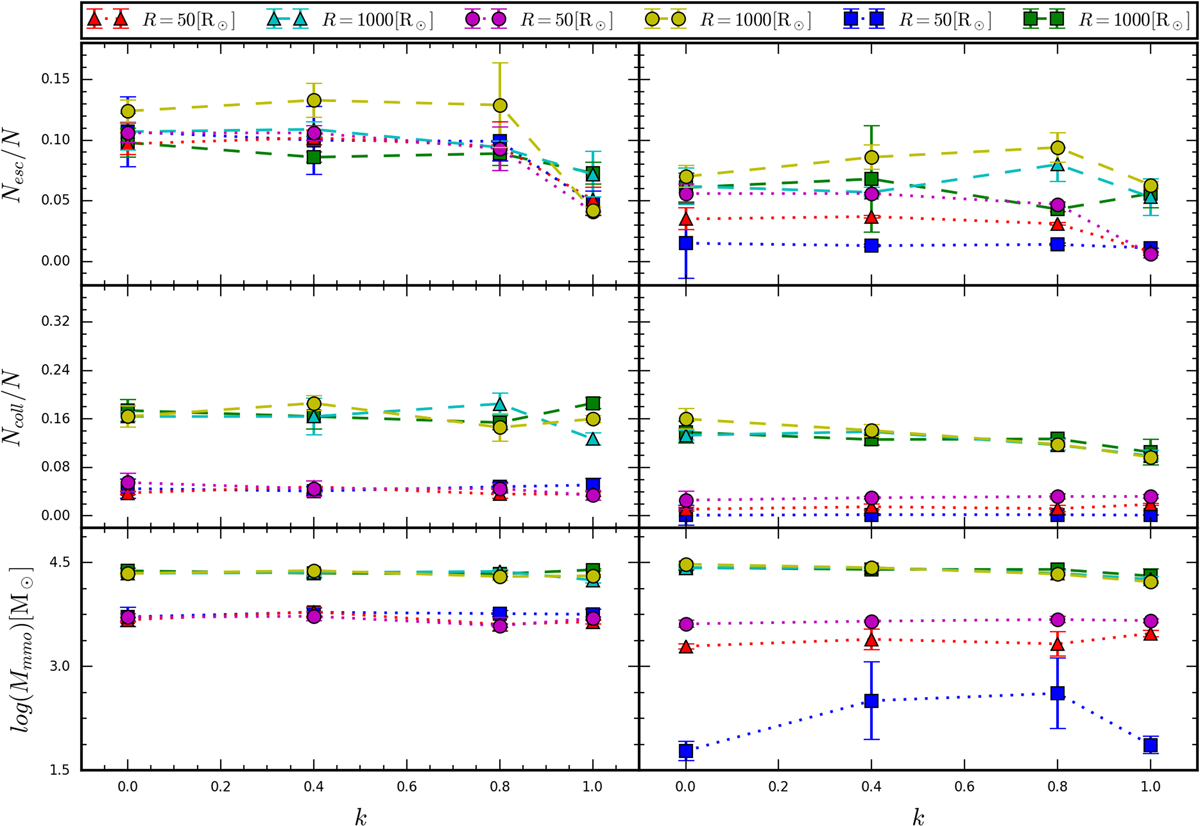Click yellow circle at k=0.8 in top-left panel

[500, 105]
